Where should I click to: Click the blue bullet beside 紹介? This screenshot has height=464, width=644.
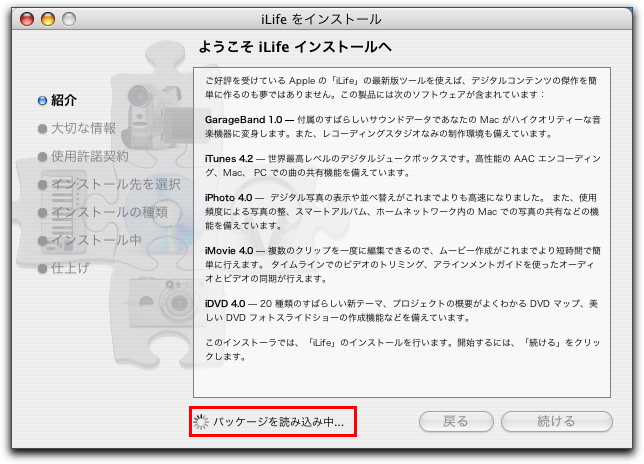[x=42, y=101]
